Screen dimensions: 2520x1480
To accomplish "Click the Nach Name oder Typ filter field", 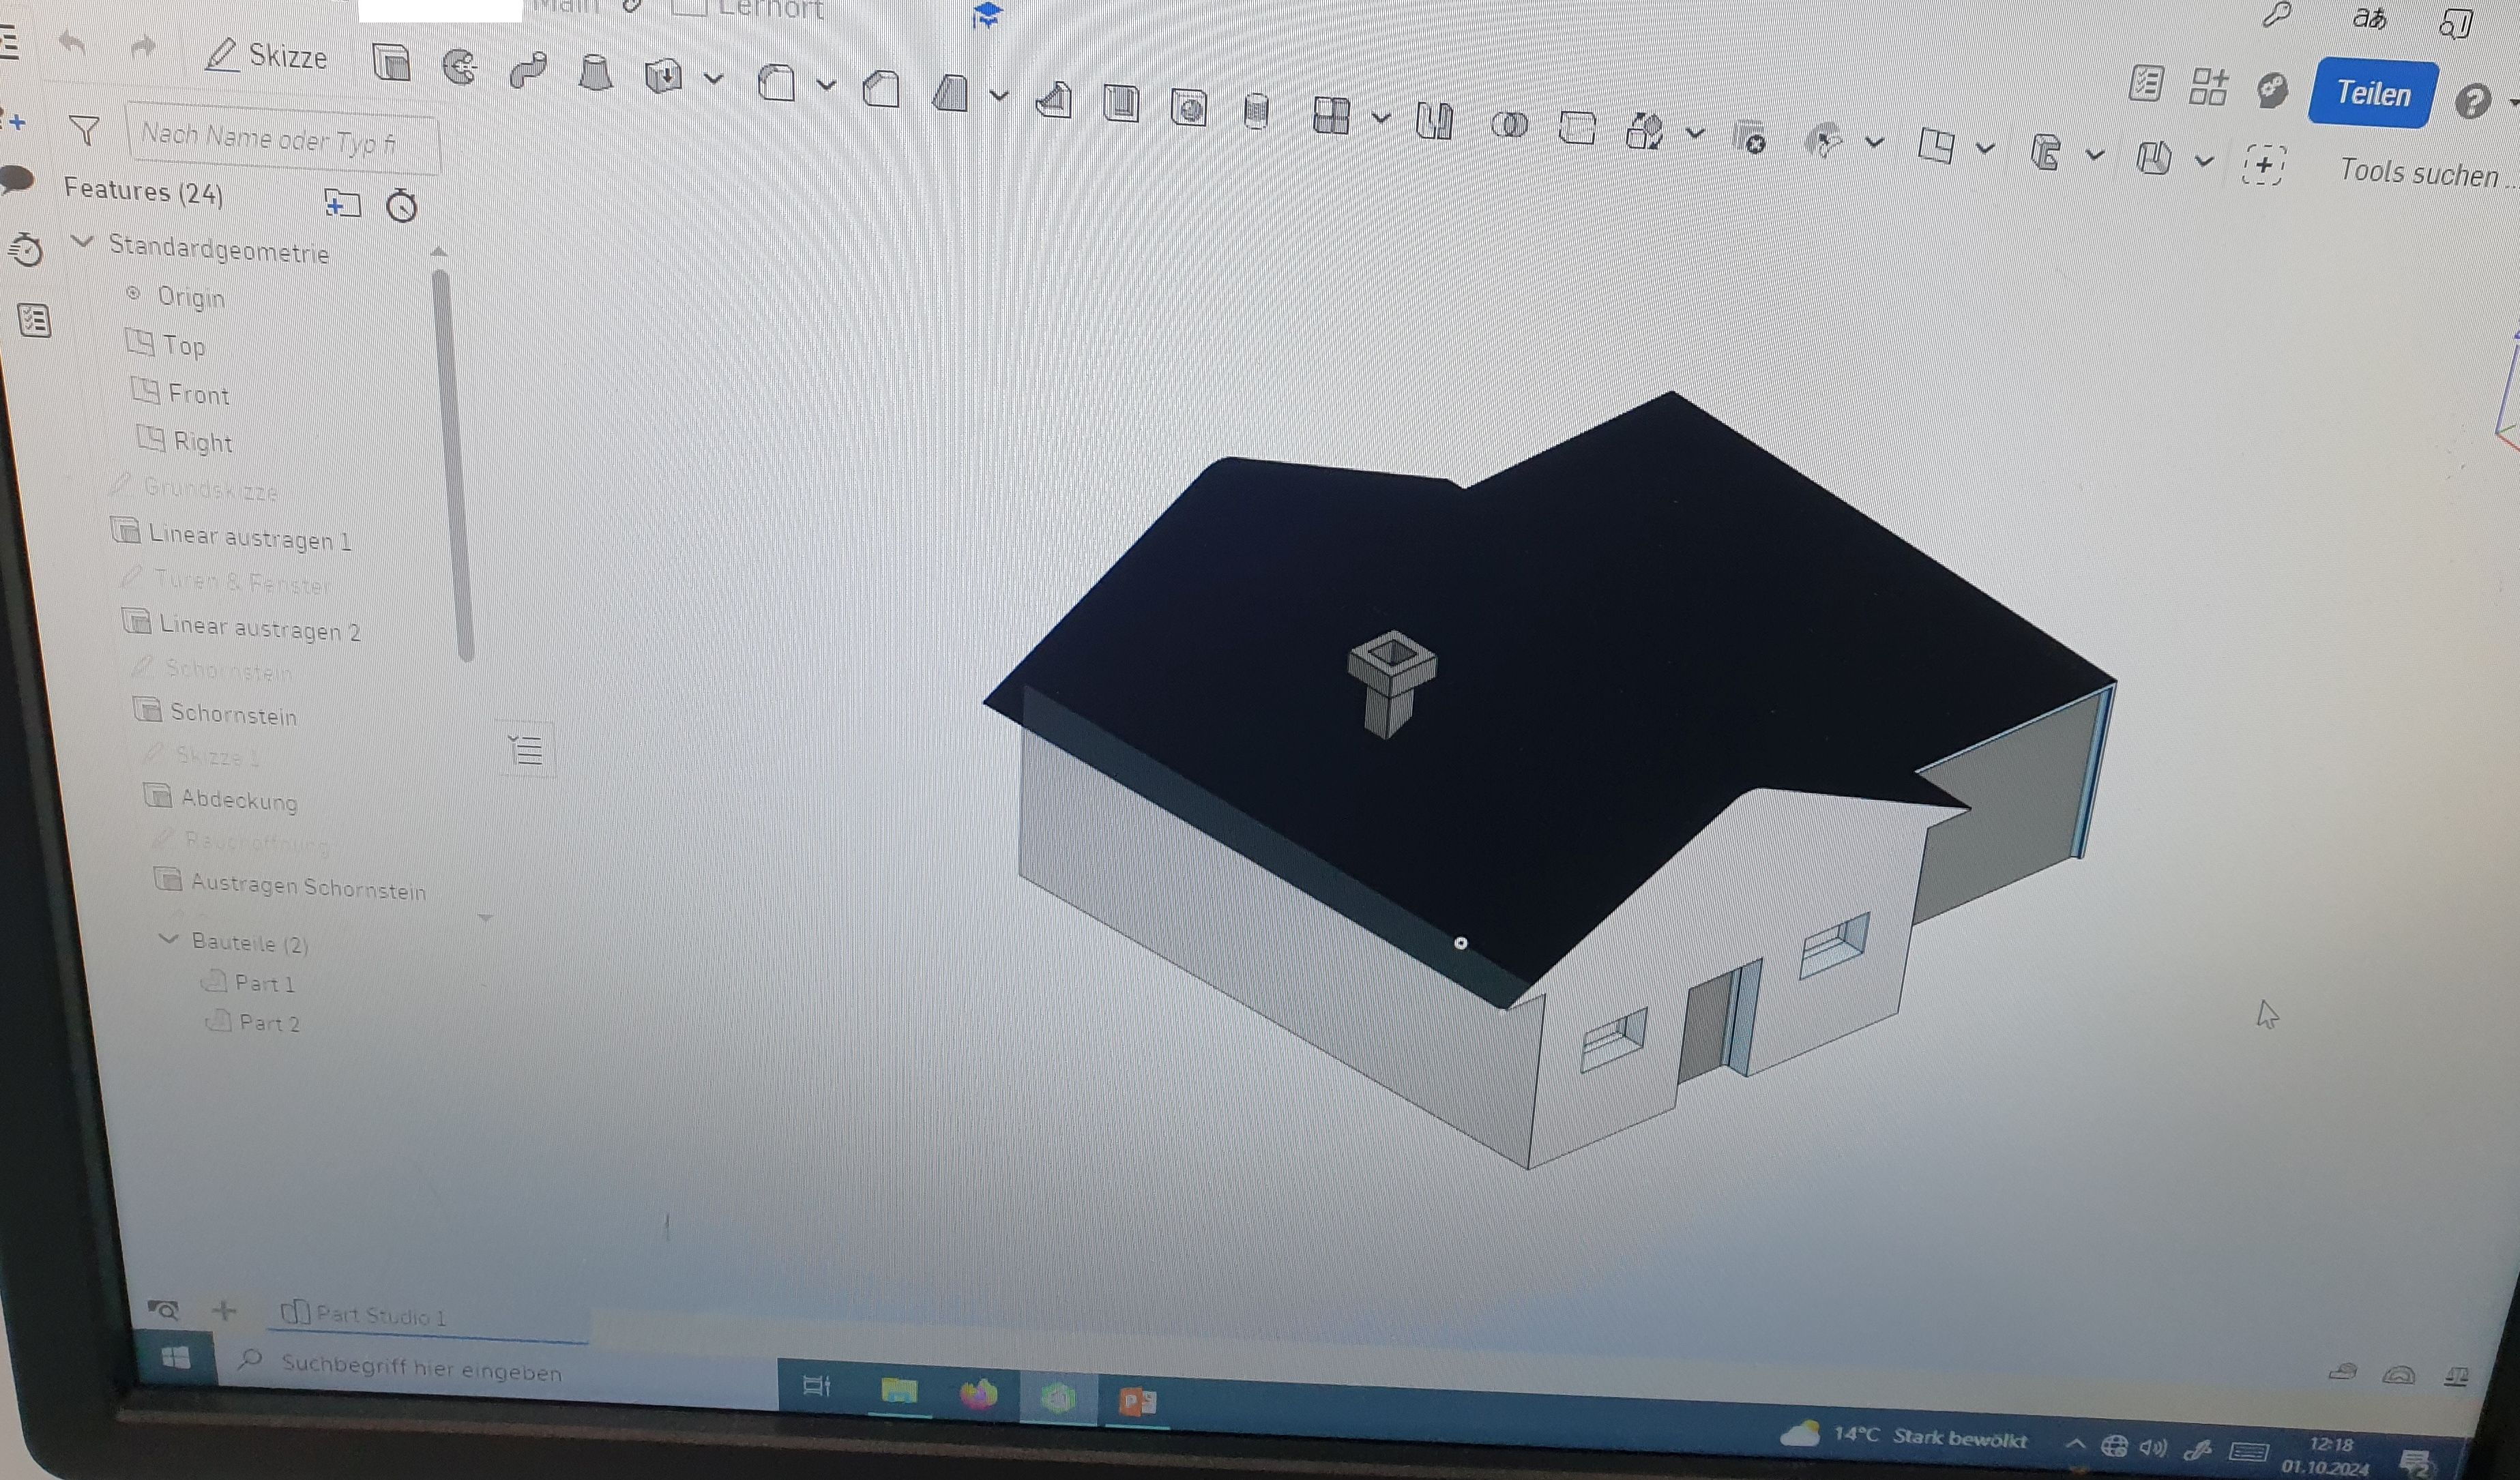I will pyautogui.click(x=283, y=138).
